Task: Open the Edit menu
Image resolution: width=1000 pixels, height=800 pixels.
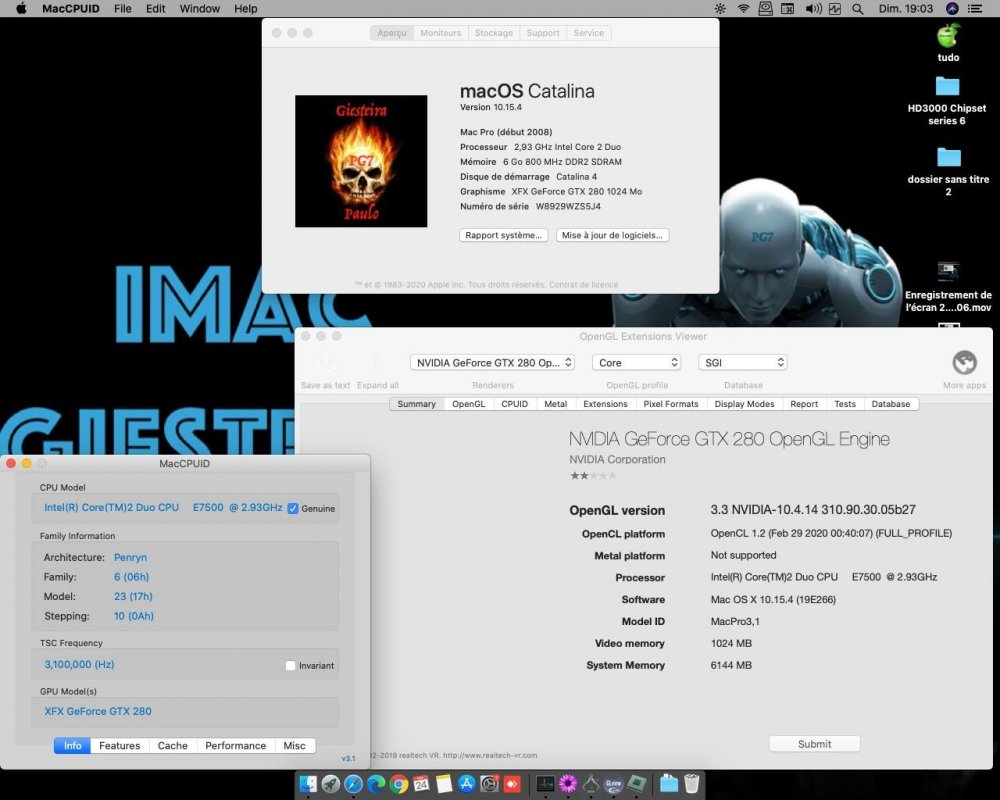Action: pyautogui.click(x=156, y=8)
